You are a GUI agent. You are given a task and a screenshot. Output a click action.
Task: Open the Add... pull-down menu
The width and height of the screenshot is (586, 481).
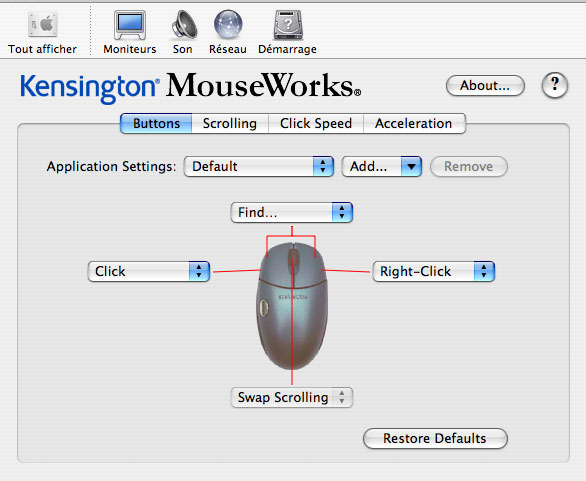[x=382, y=166]
